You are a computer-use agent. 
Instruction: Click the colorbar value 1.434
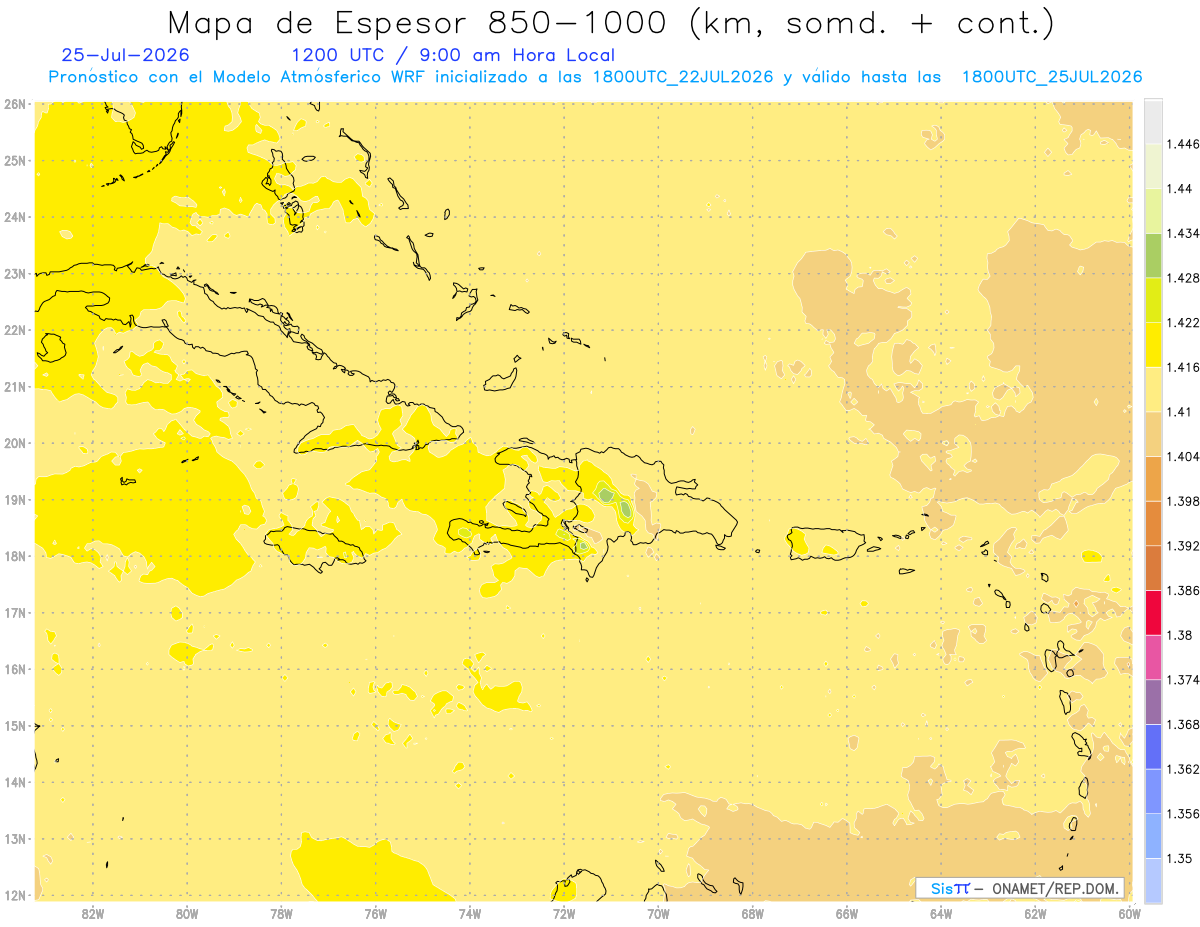(x=1183, y=233)
